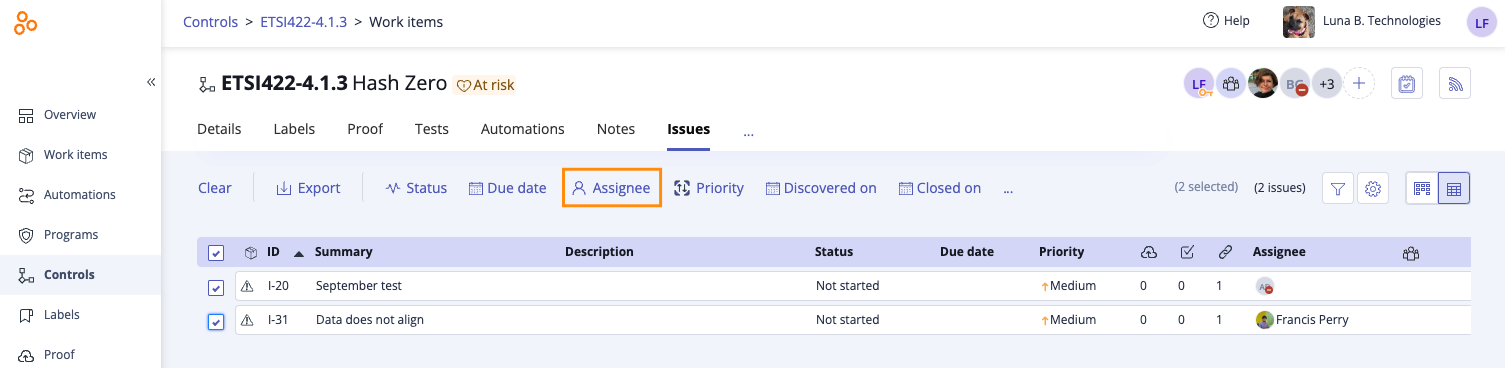The image size is (1505, 368).
Task: Navigate to Controls breadcrumb link
Action: 210,22
